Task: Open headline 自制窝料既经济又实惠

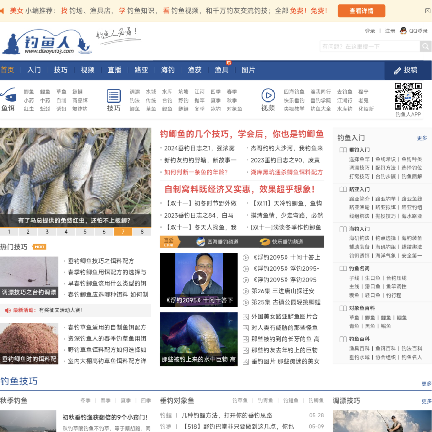Action: point(239,189)
